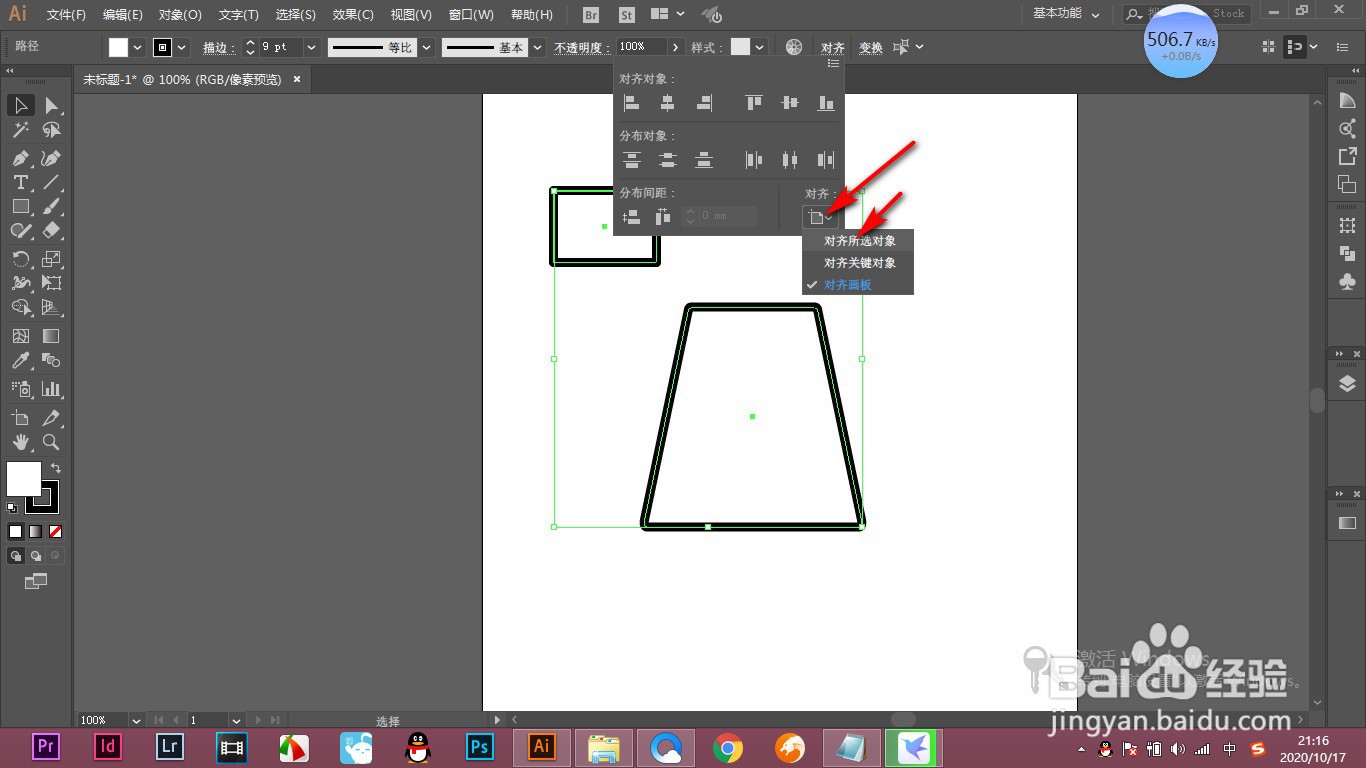Swap fill and stroke colors
1366x768 pixels.
(x=56, y=468)
